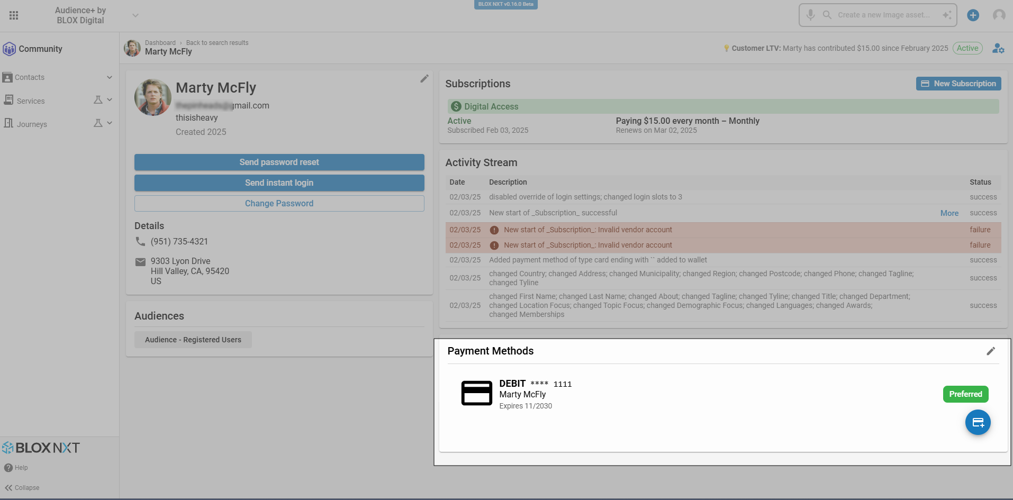This screenshot has width=1013, height=500.
Task: Click the address line "9303 Lyon Drive"
Action: pyautogui.click(x=180, y=262)
